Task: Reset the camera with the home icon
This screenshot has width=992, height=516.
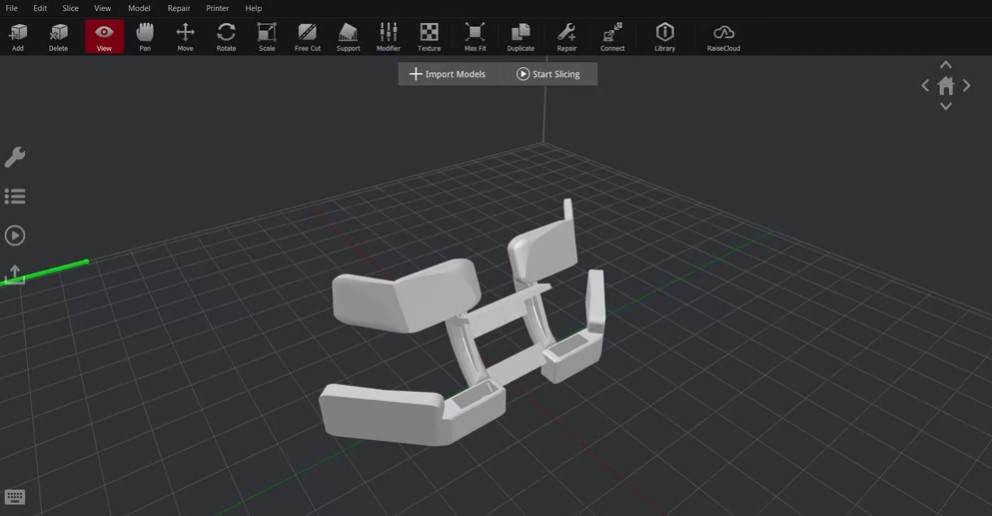Action: pyautogui.click(x=946, y=85)
